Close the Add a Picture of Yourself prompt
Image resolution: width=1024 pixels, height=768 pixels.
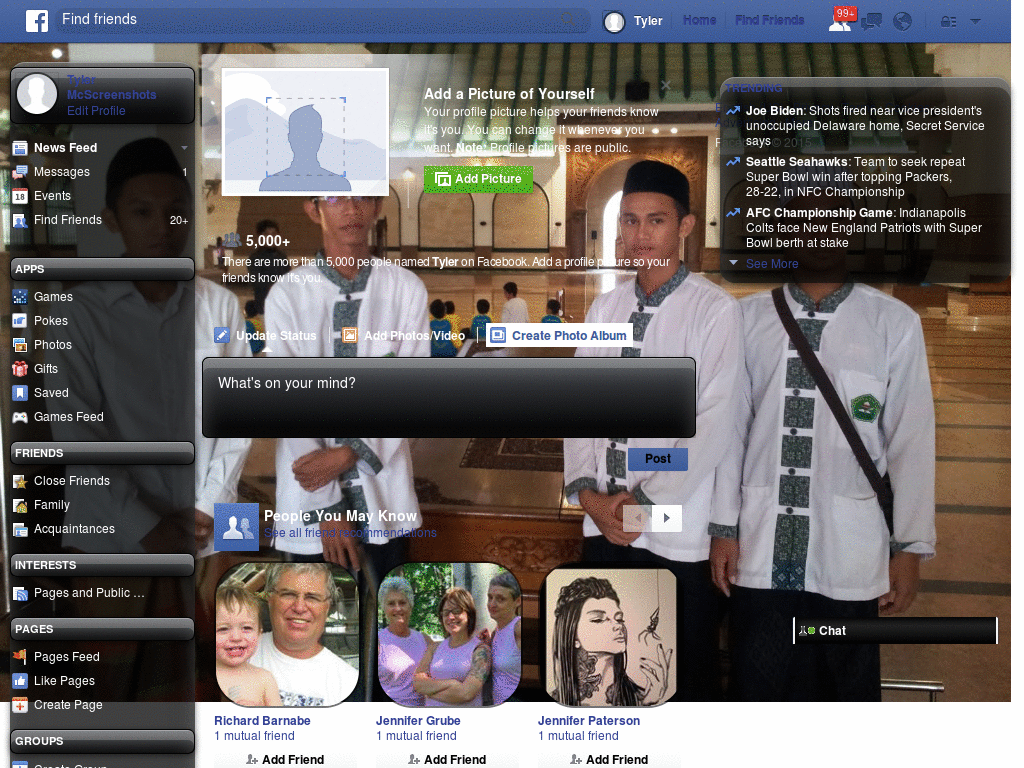click(x=665, y=86)
